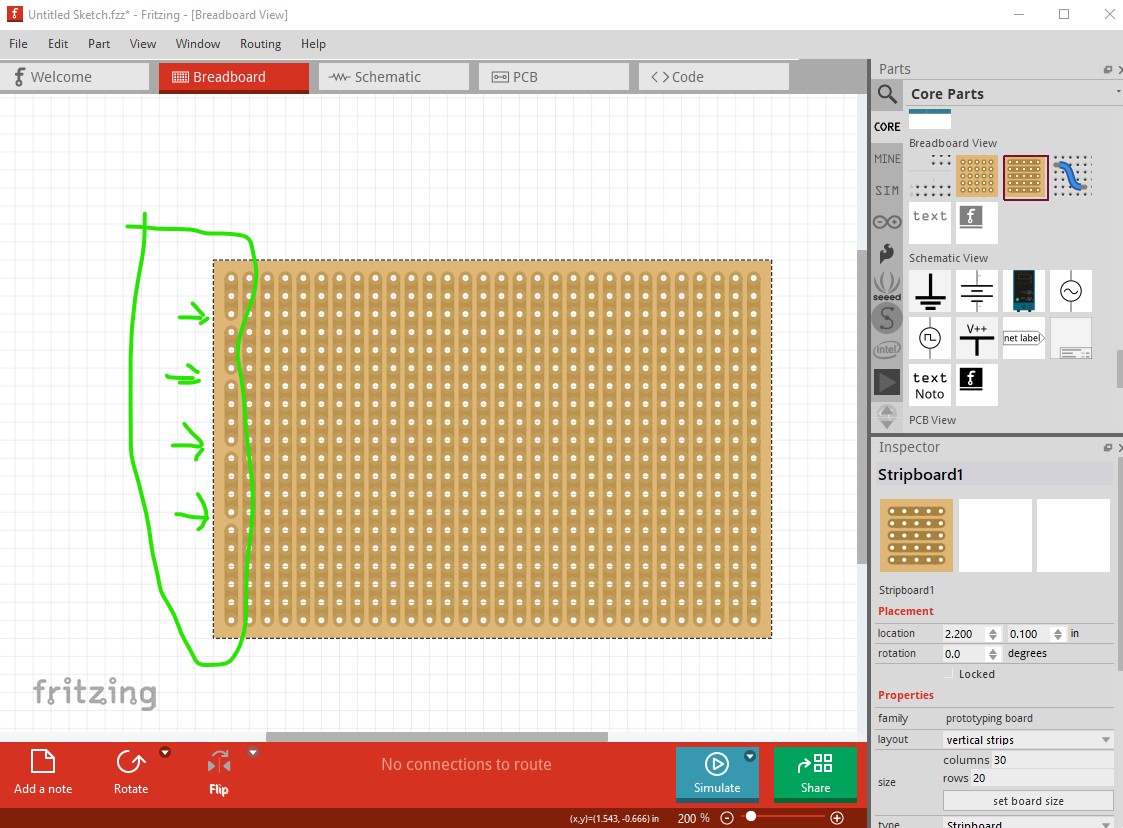Screen dimensions: 1123x828
Task: Select the breadboard part
Action: [x=930, y=176]
